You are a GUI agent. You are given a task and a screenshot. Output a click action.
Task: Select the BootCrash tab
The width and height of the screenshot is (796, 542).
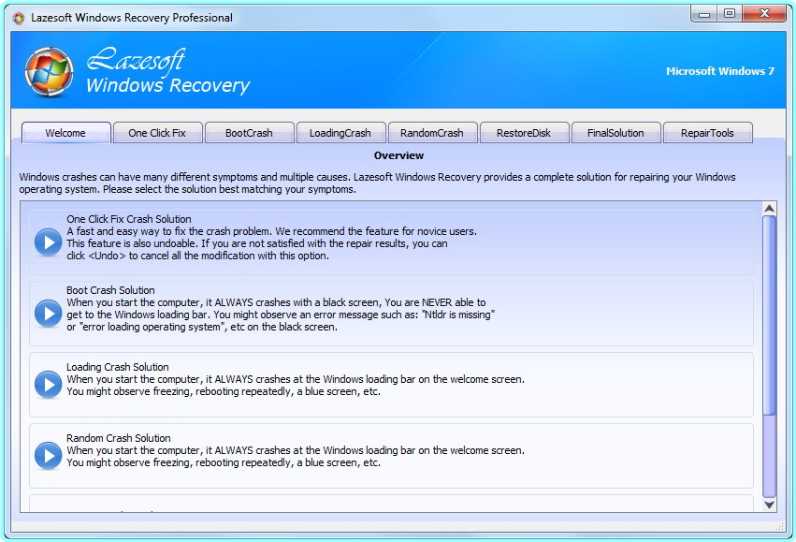click(x=249, y=133)
